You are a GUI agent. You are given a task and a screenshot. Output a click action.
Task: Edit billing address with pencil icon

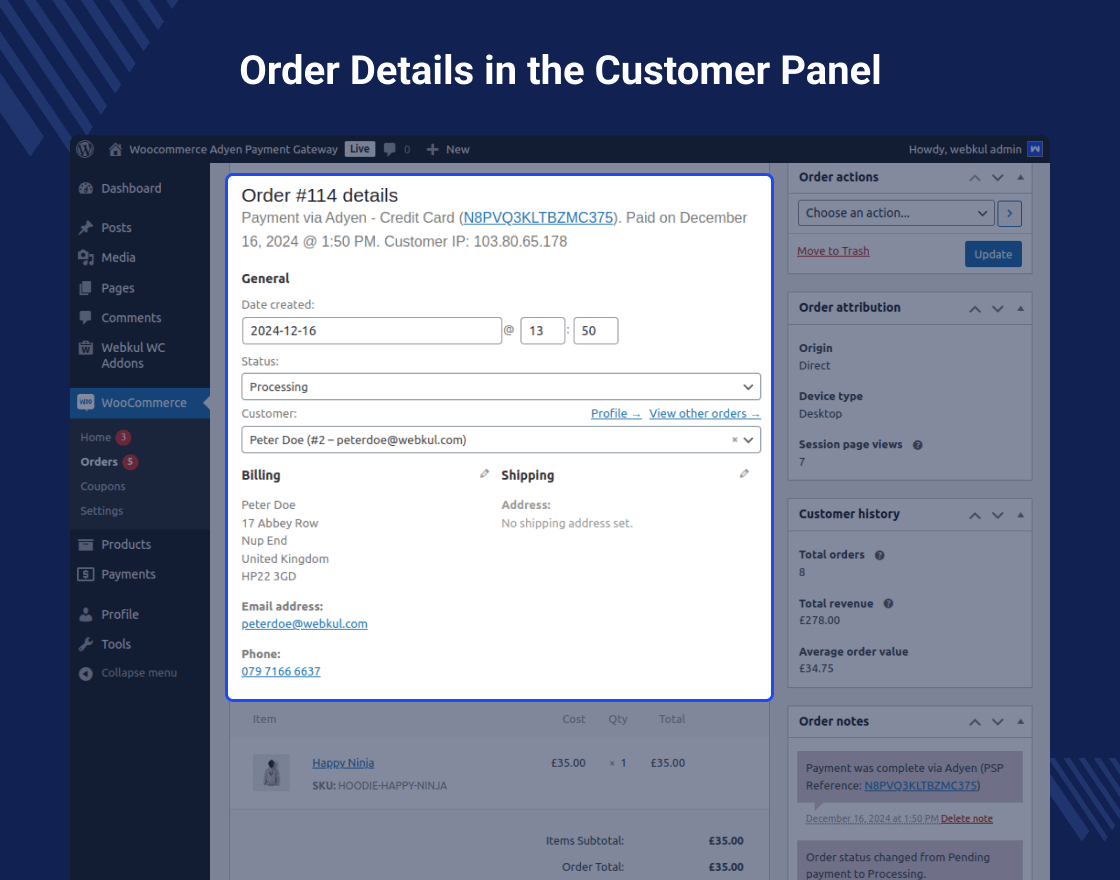[484, 474]
